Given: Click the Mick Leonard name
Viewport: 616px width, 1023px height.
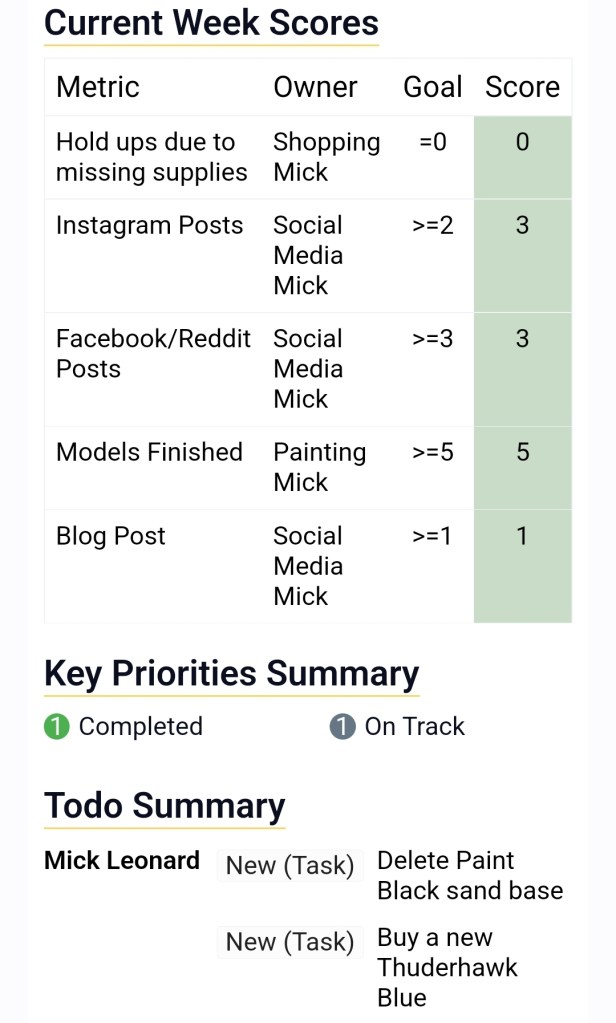Looking at the screenshot, I should point(122,861).
